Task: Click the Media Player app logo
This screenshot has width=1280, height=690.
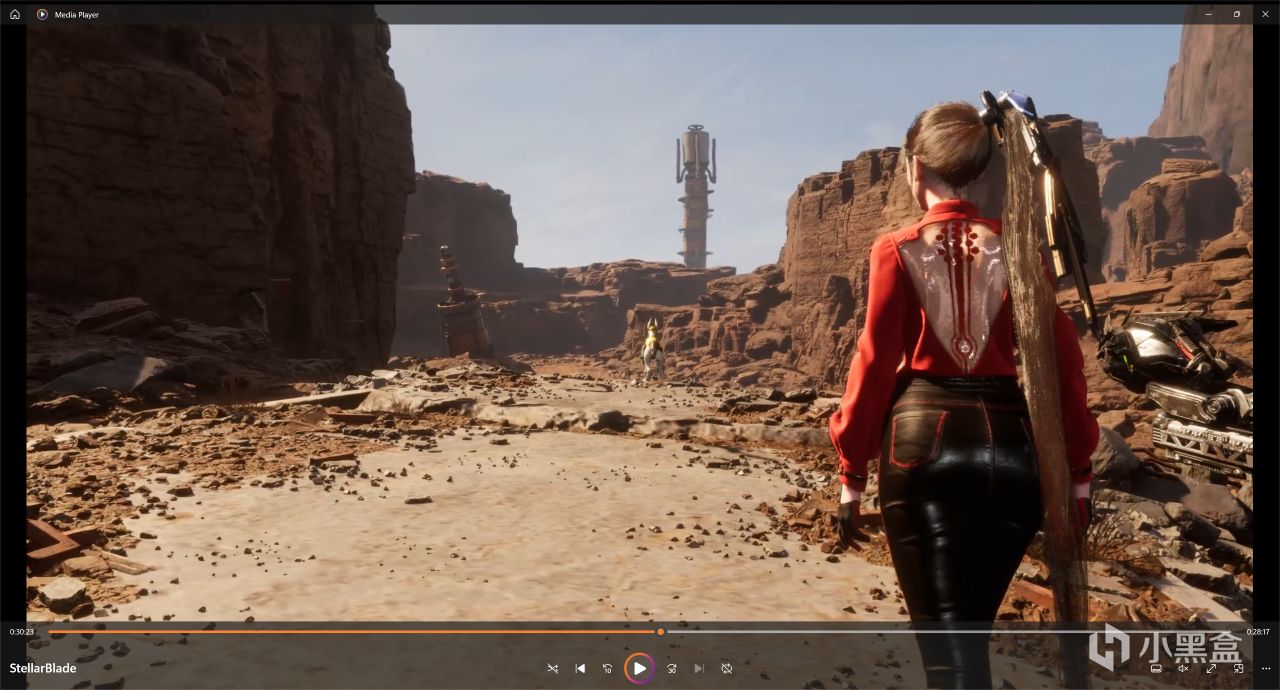Action: (x=42, y=14)
